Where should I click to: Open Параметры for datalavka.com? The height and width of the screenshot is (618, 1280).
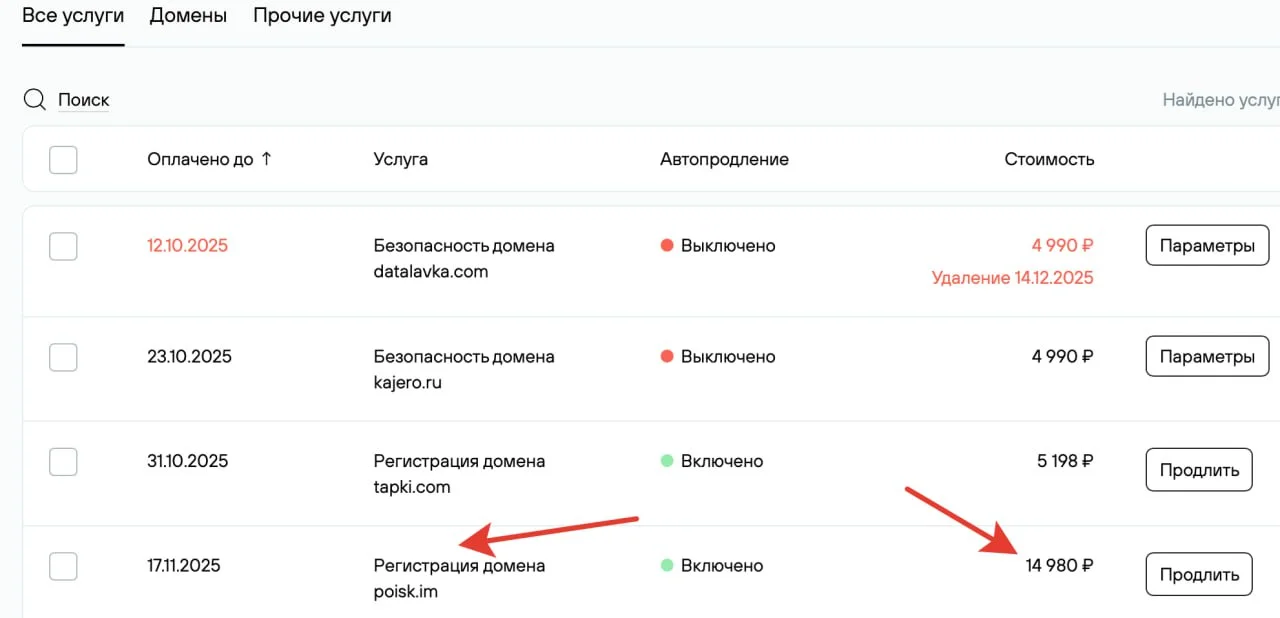point(1207,246)
